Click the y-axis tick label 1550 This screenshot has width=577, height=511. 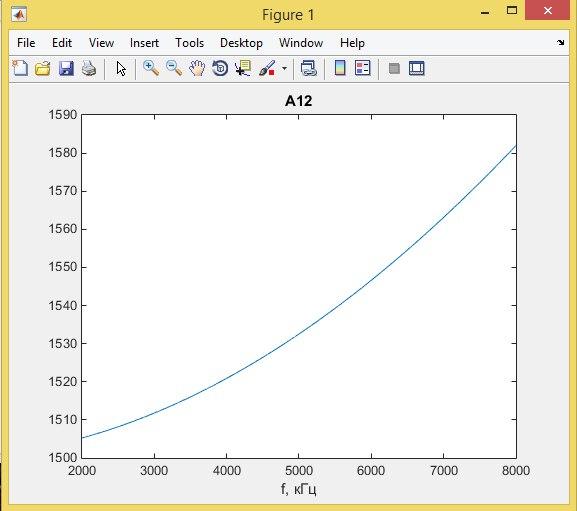point(63,267)
